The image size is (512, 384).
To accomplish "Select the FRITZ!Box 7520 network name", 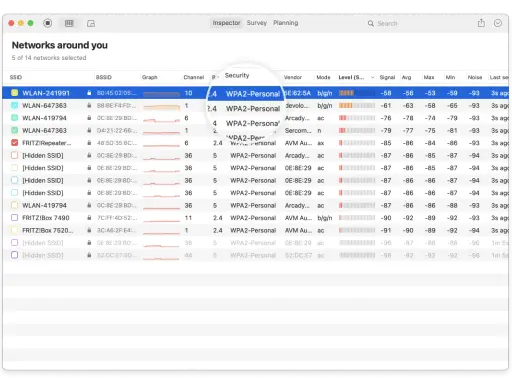I will click(x=48, y=230).
